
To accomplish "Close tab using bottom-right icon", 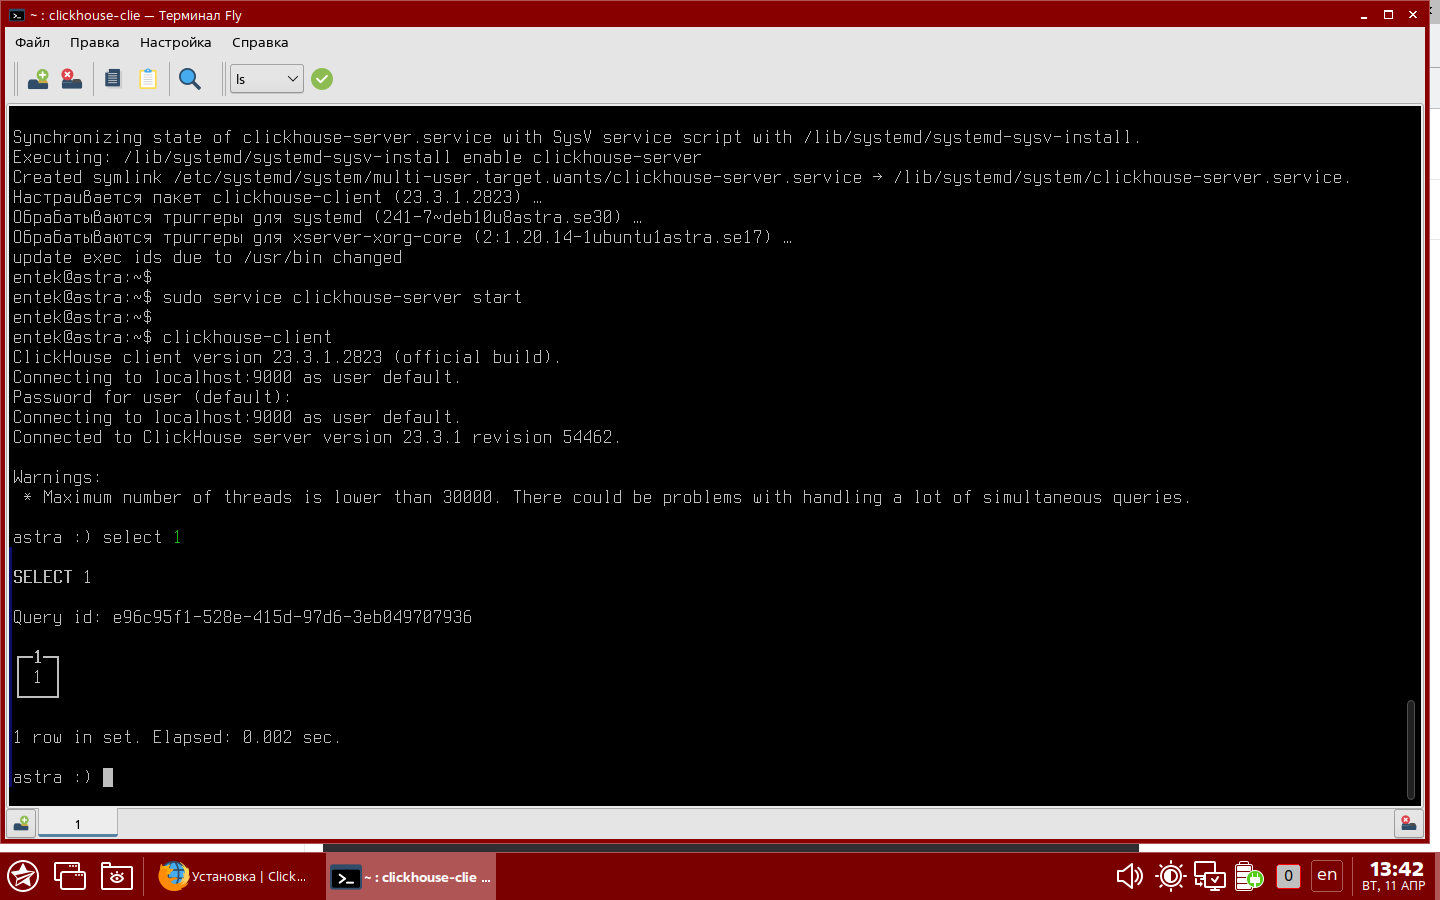I will click(x=1408, y=824).
